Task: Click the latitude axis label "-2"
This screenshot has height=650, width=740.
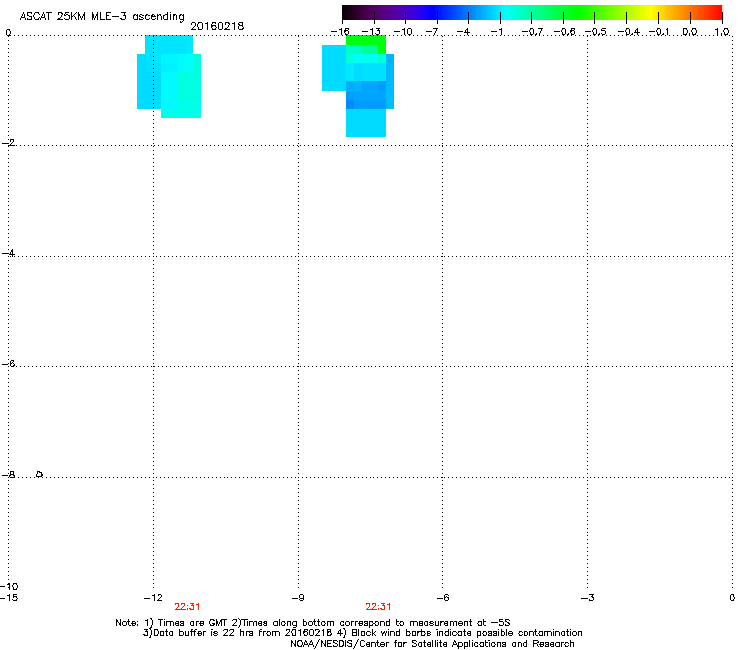Action: (8, 143)
